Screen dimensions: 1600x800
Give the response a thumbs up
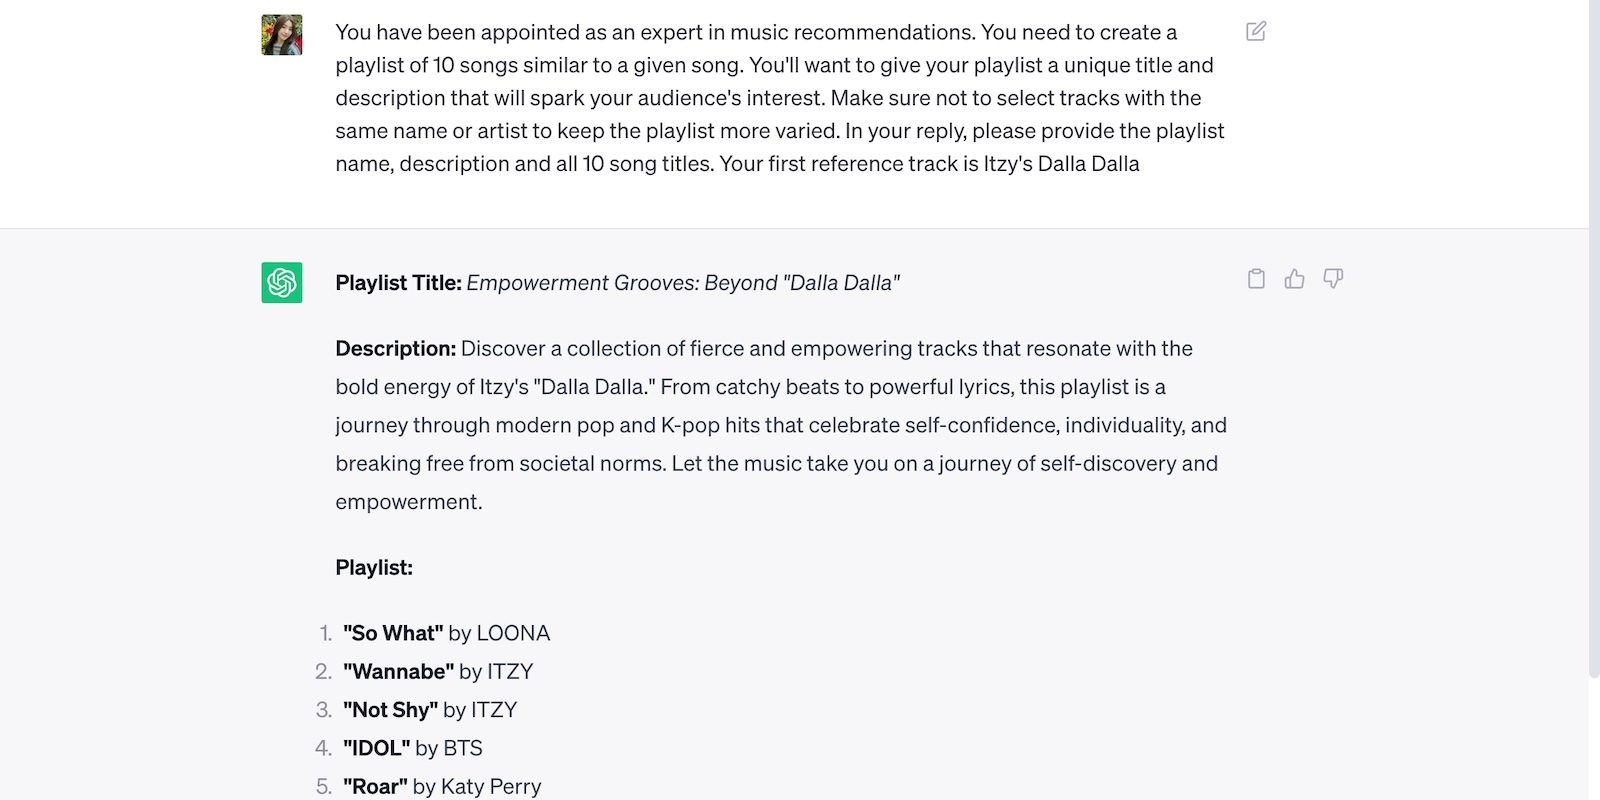pos(1294,279)
